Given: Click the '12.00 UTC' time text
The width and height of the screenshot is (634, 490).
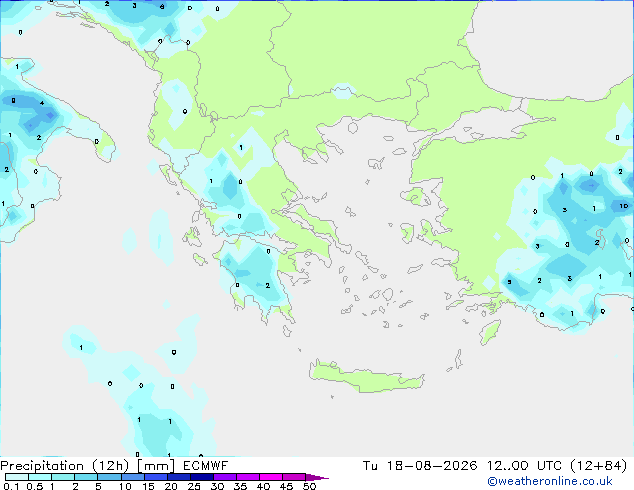Looking at the screenshot, I should click(x=524, y=466).
